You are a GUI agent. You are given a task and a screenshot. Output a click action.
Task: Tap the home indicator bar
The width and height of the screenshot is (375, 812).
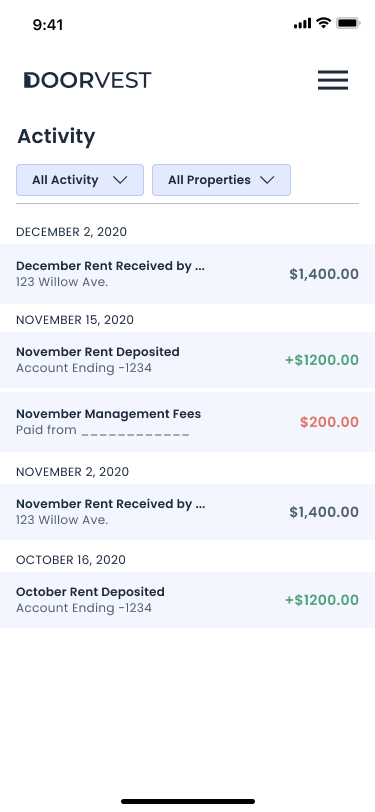click(188, 801)
